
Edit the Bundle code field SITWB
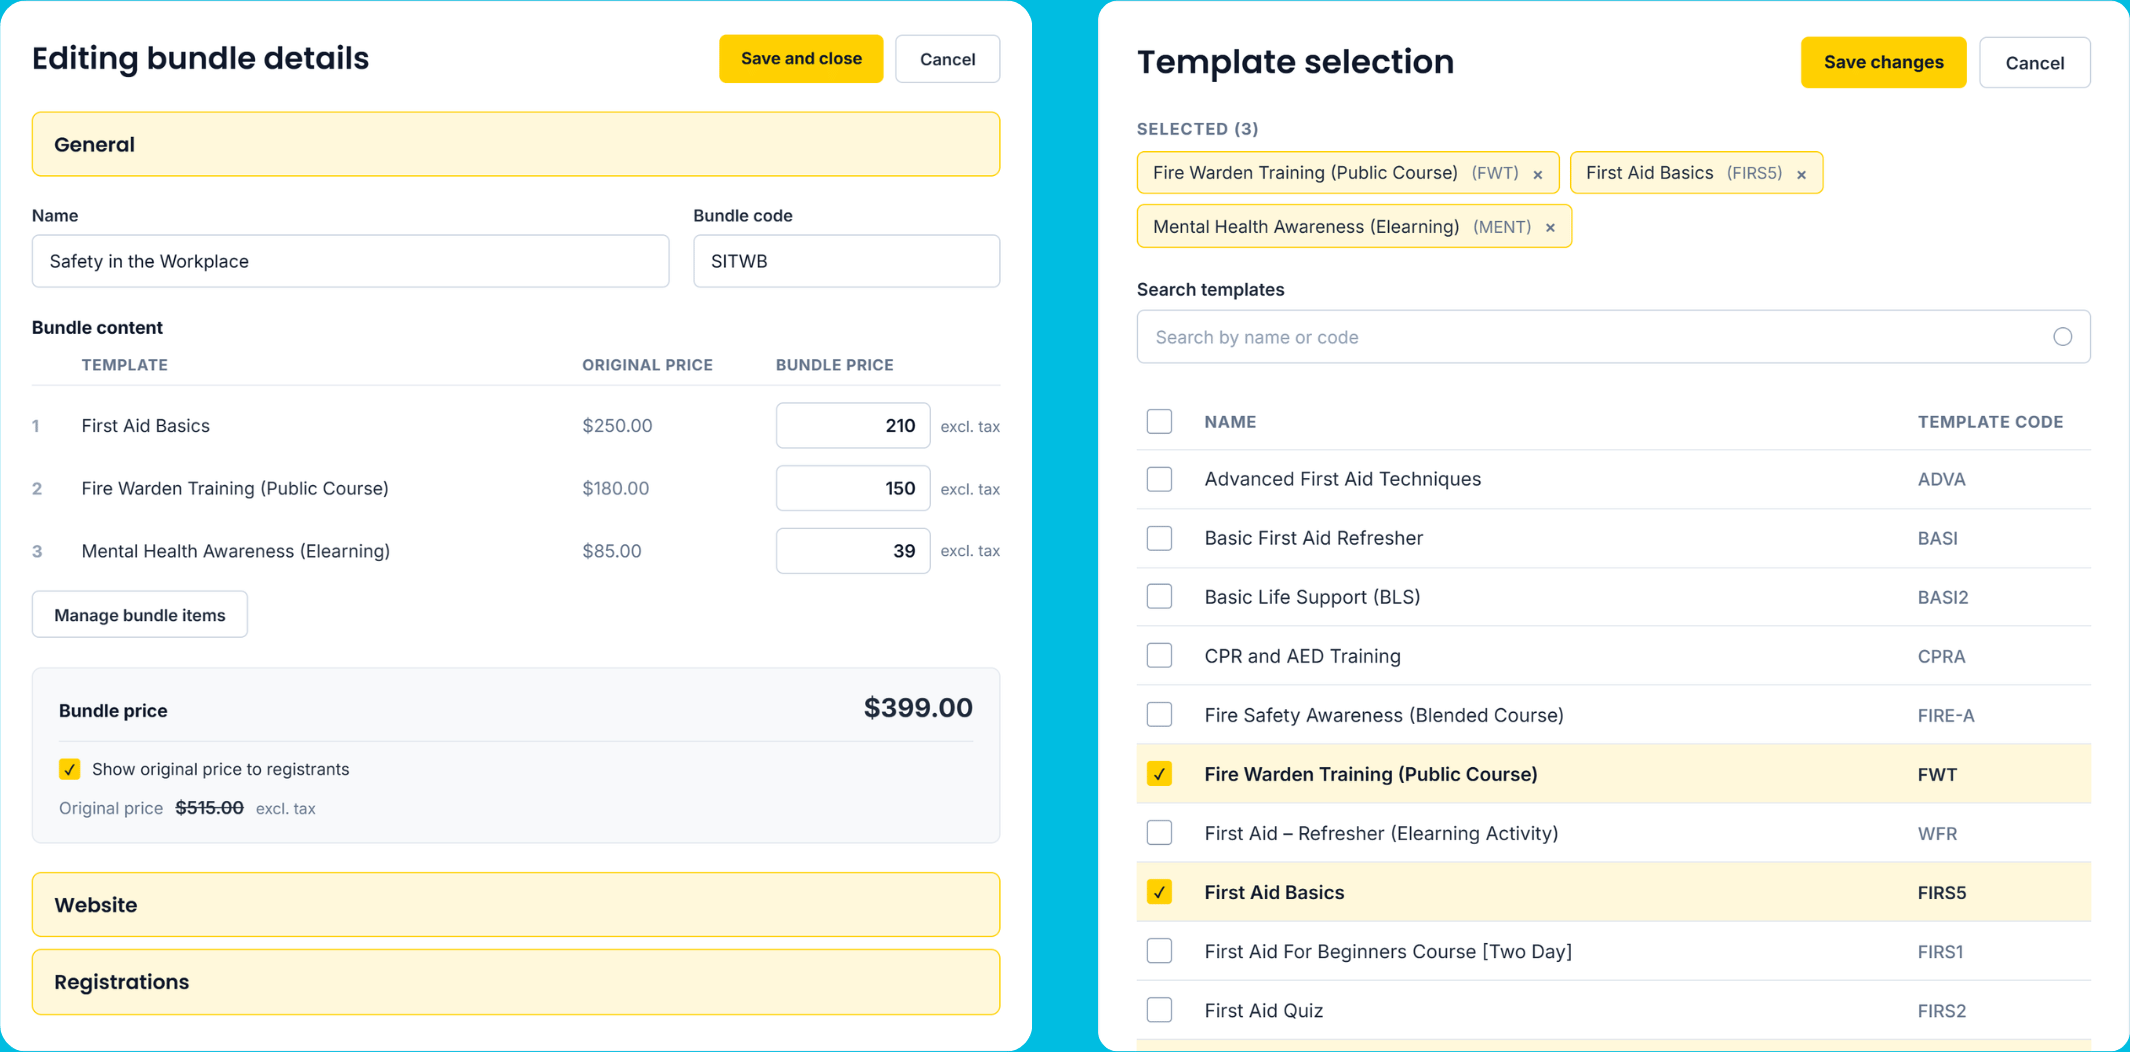pyautogui.click(x=846, y=261)
